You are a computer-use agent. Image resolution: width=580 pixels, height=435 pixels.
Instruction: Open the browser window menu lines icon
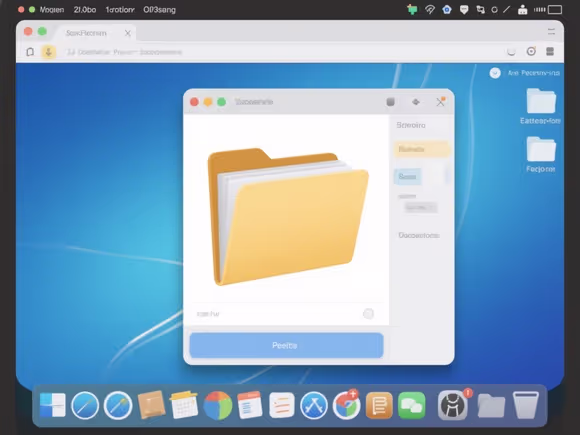pos(551,32)
